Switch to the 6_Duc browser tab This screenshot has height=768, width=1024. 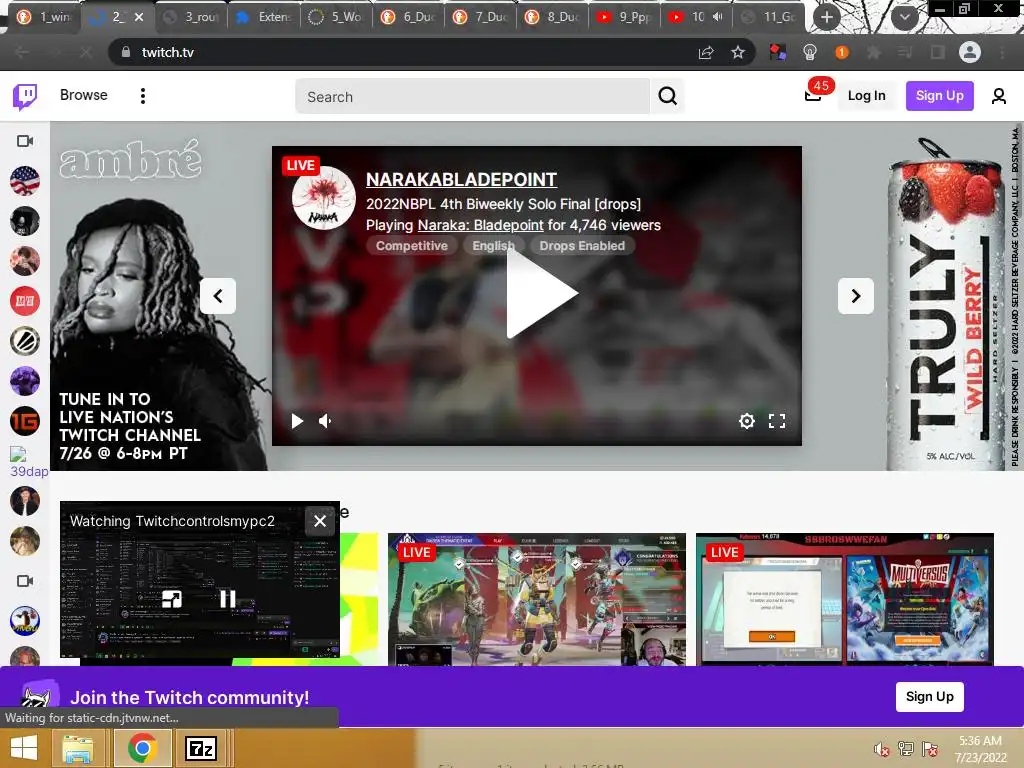pyautogui.click(x=408, y=17)
